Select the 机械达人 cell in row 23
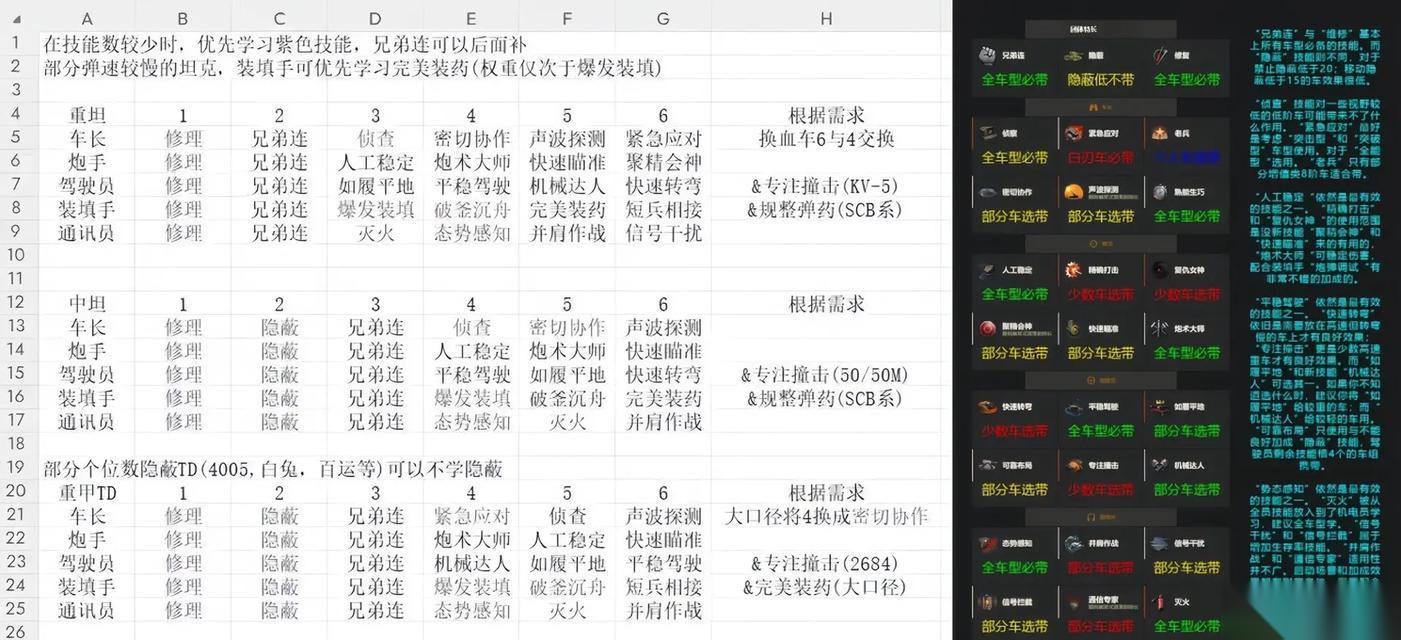 pos(471,564)
